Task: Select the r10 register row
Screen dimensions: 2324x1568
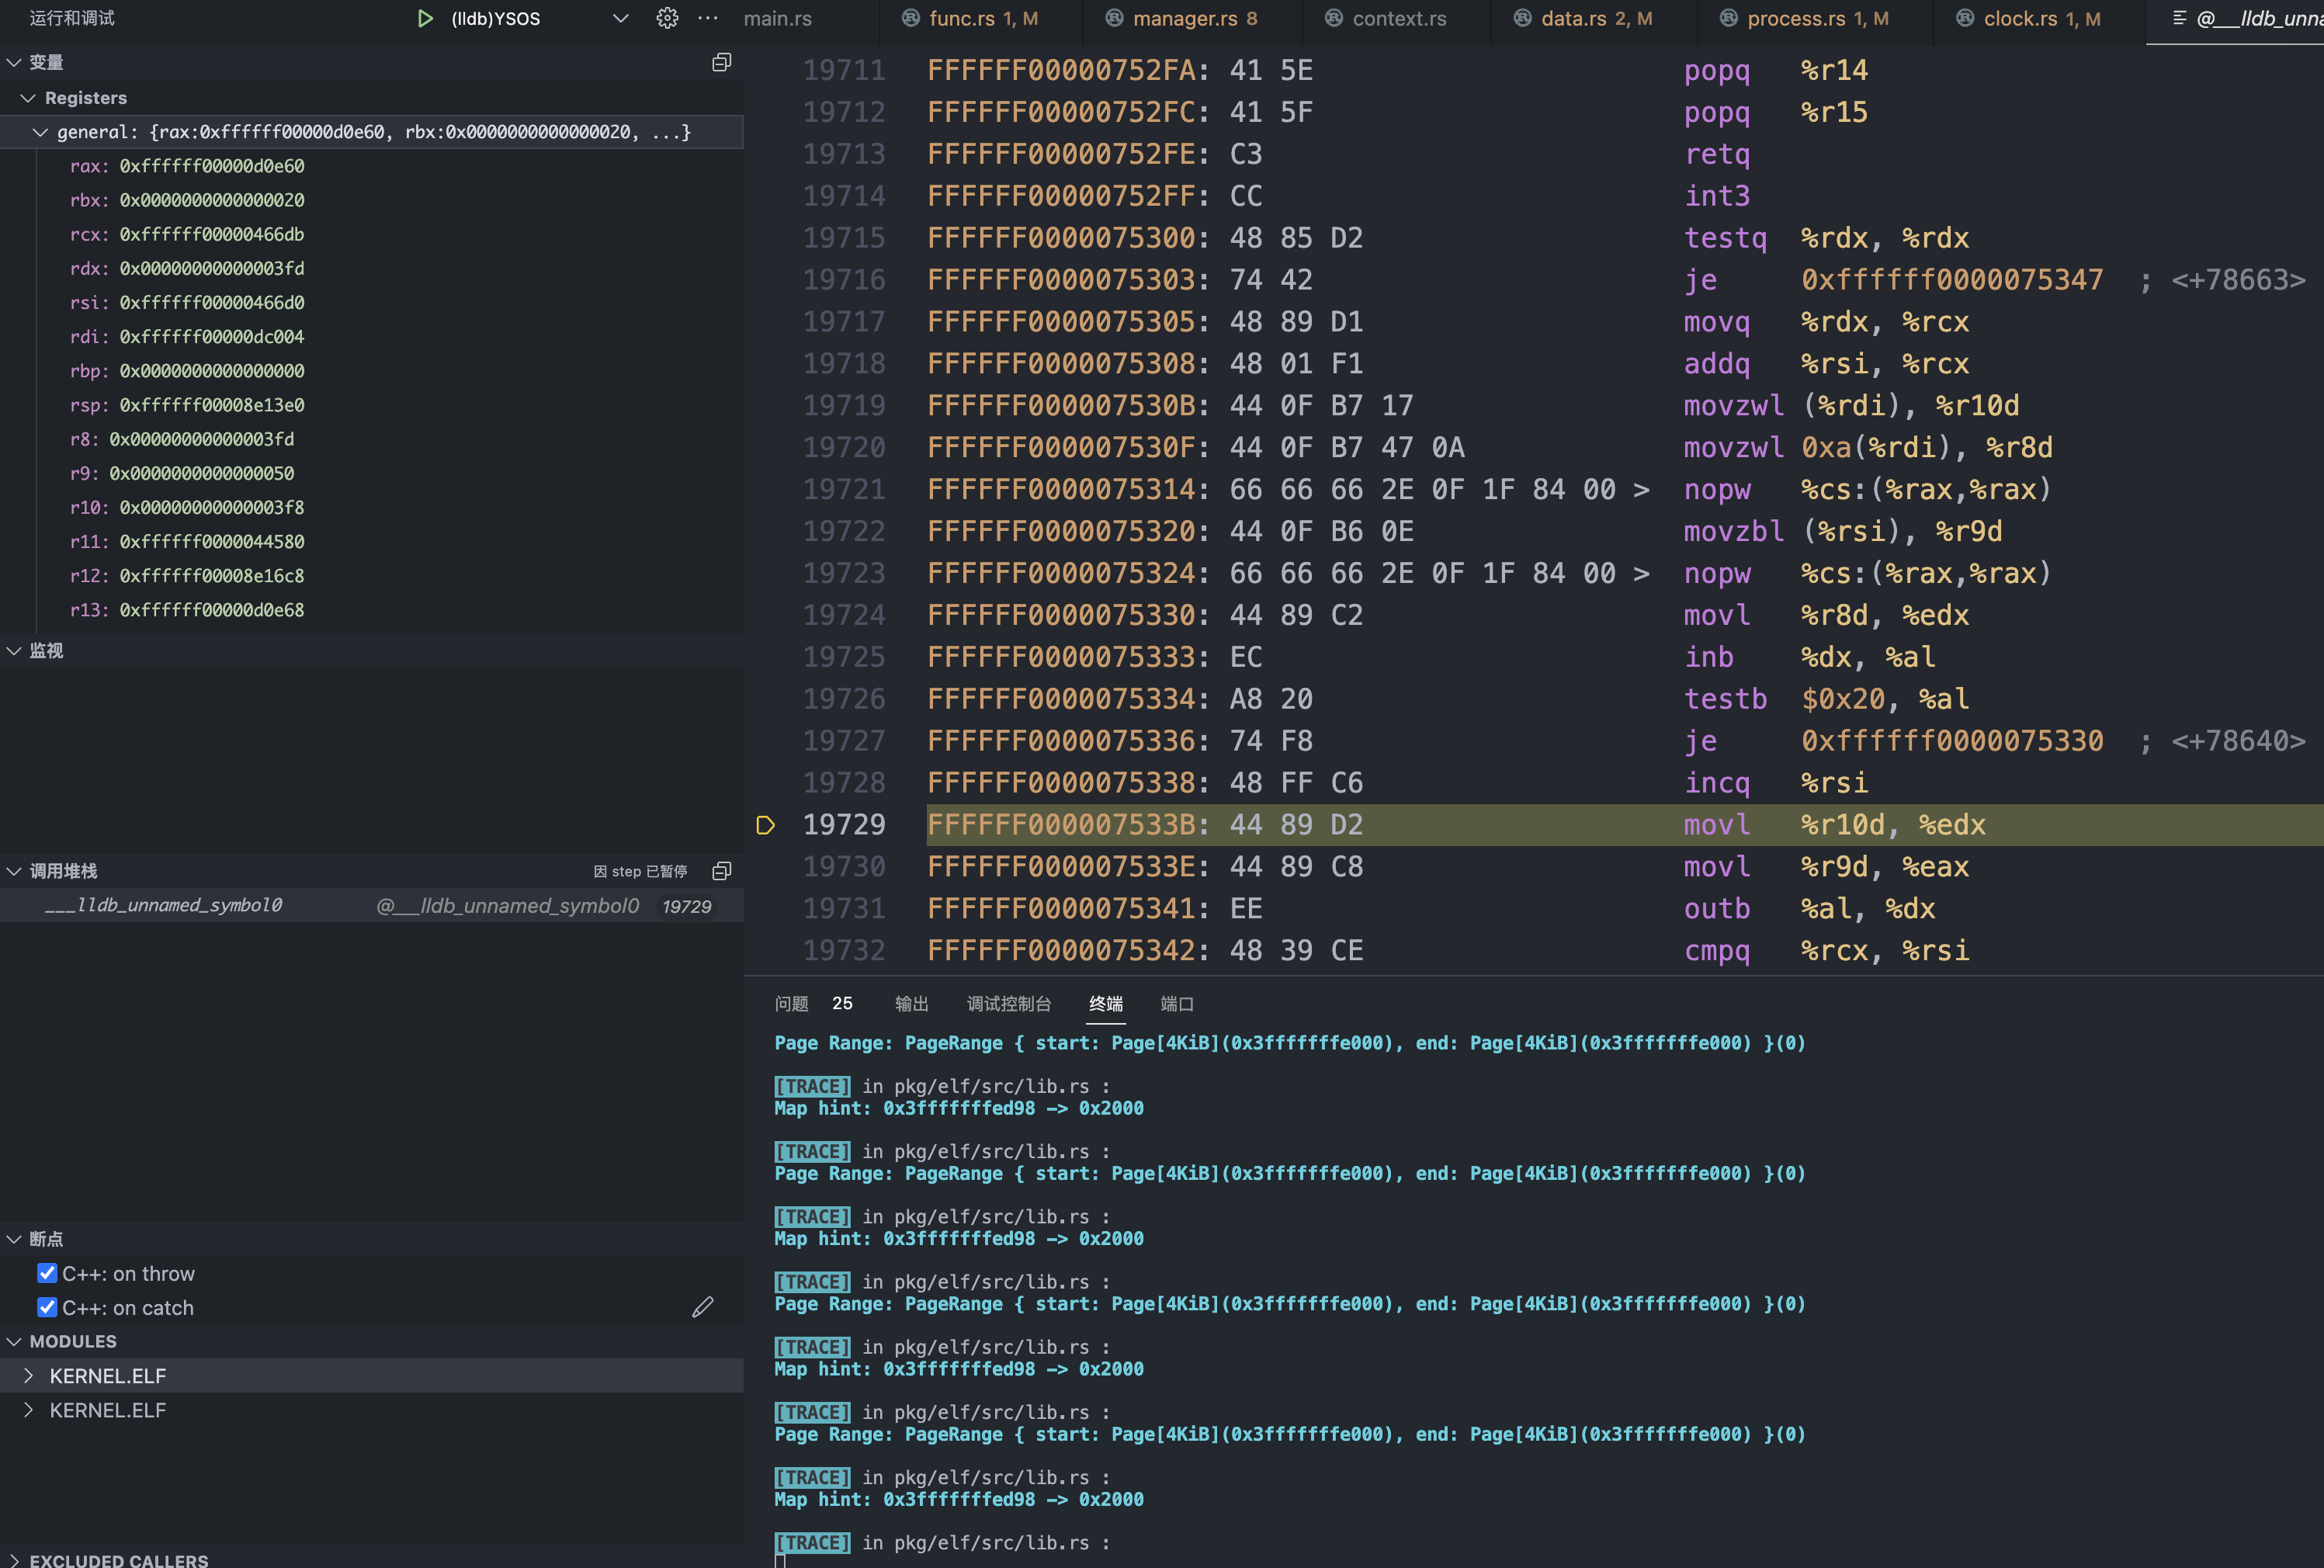Action: (371, 507)
